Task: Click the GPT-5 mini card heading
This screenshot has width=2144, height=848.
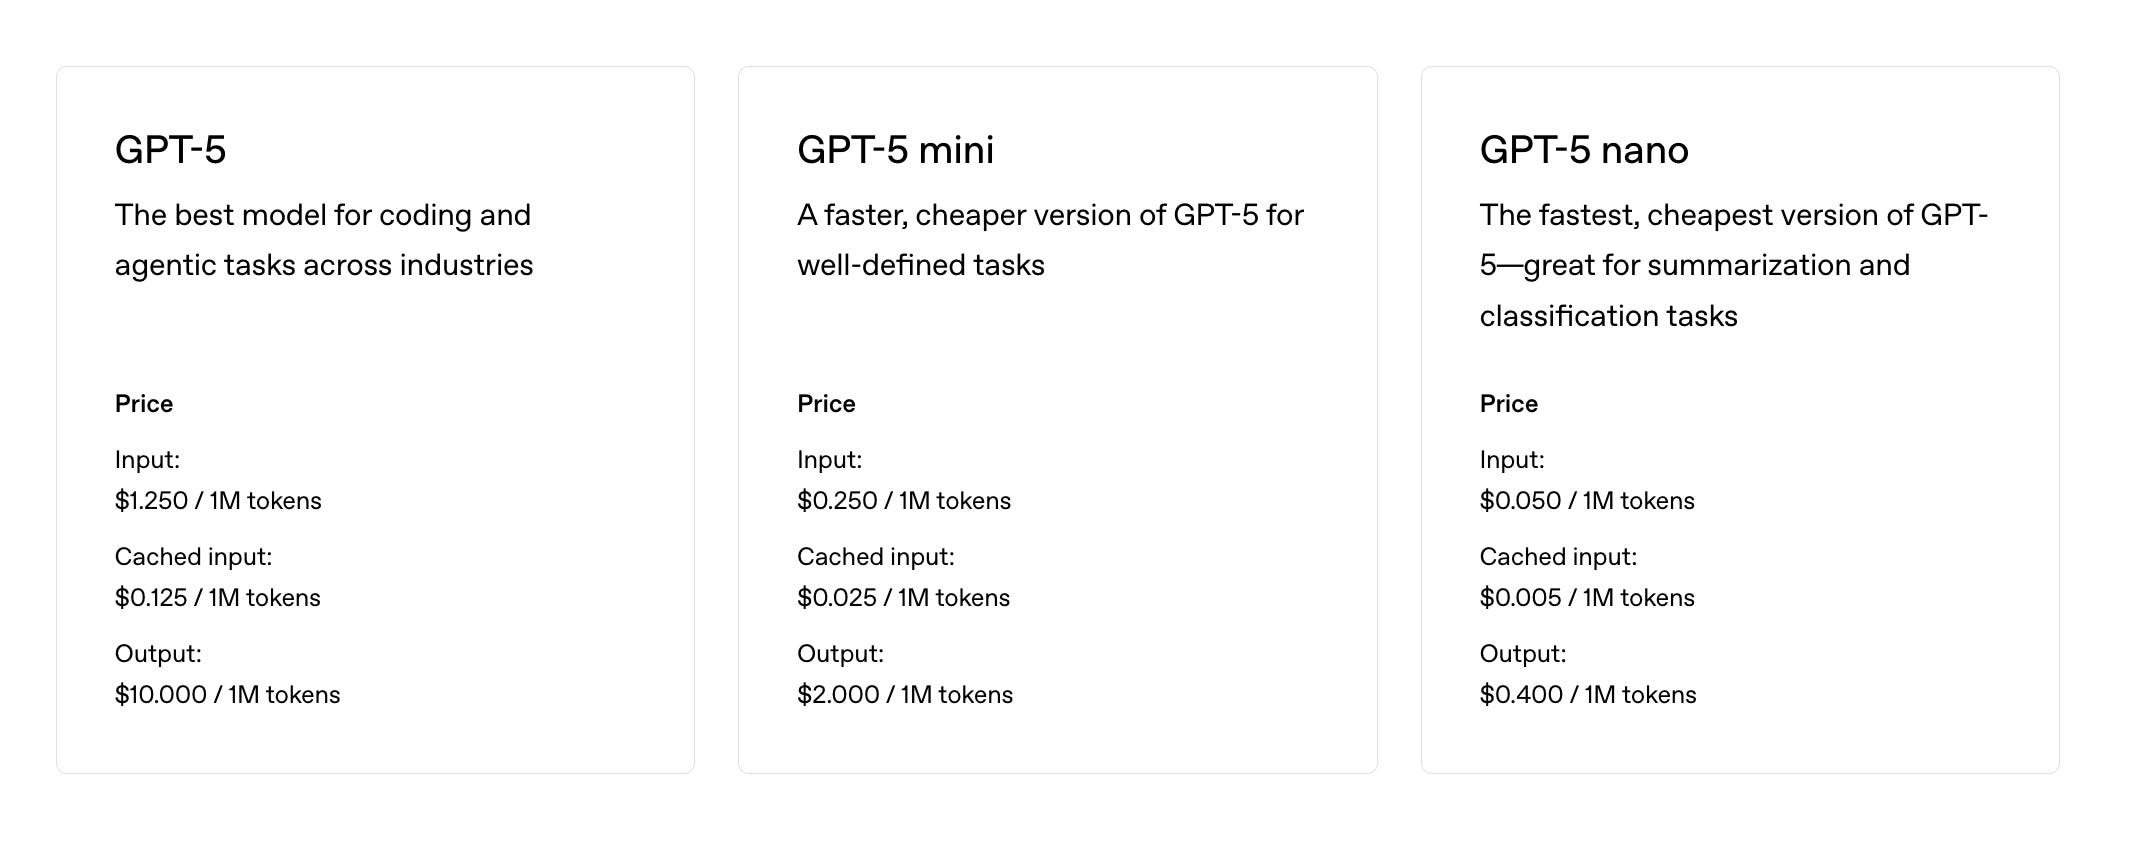Action: click(895, 150)
